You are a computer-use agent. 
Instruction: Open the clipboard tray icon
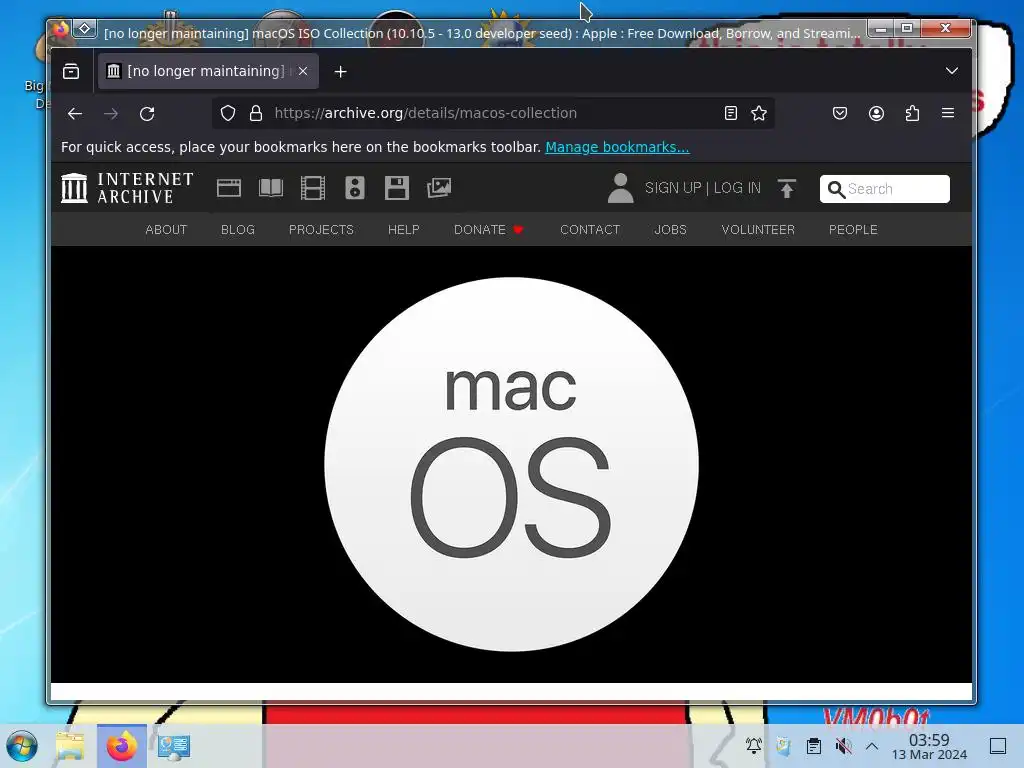pyautogui.click(x=814, y=745)
